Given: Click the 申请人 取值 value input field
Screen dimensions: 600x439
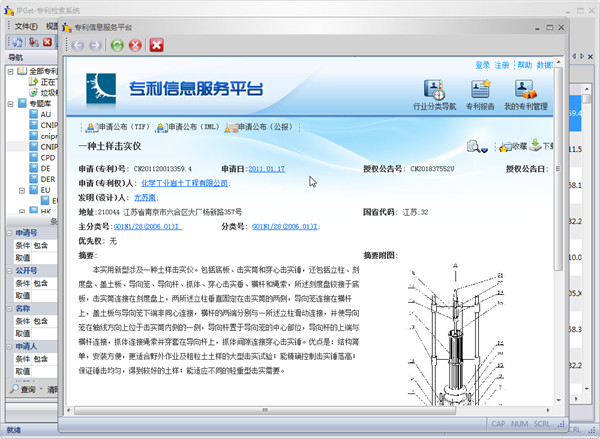Looking at the screenshot, I should click(44, 372).
